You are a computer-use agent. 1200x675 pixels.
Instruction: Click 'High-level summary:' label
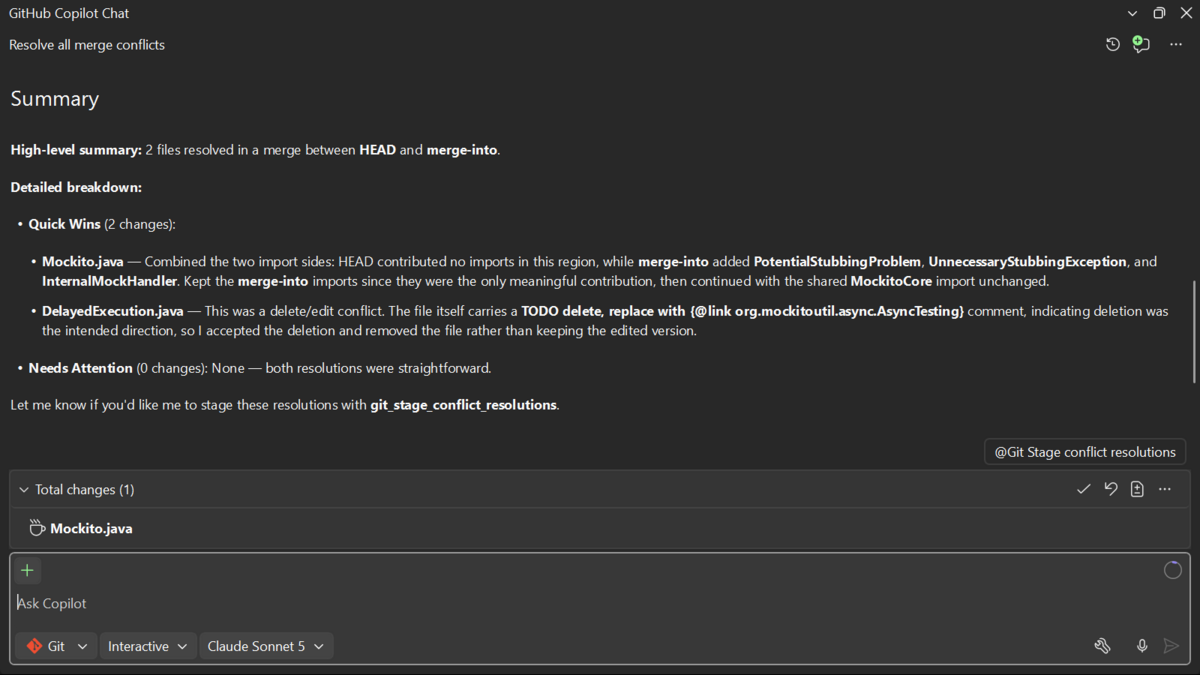76,150
